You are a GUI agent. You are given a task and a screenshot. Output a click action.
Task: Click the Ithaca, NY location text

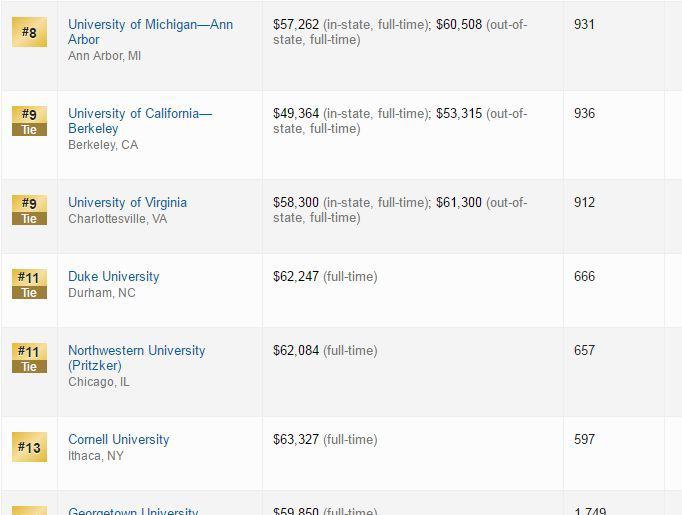pyautogui.click(x=96, y=456)
